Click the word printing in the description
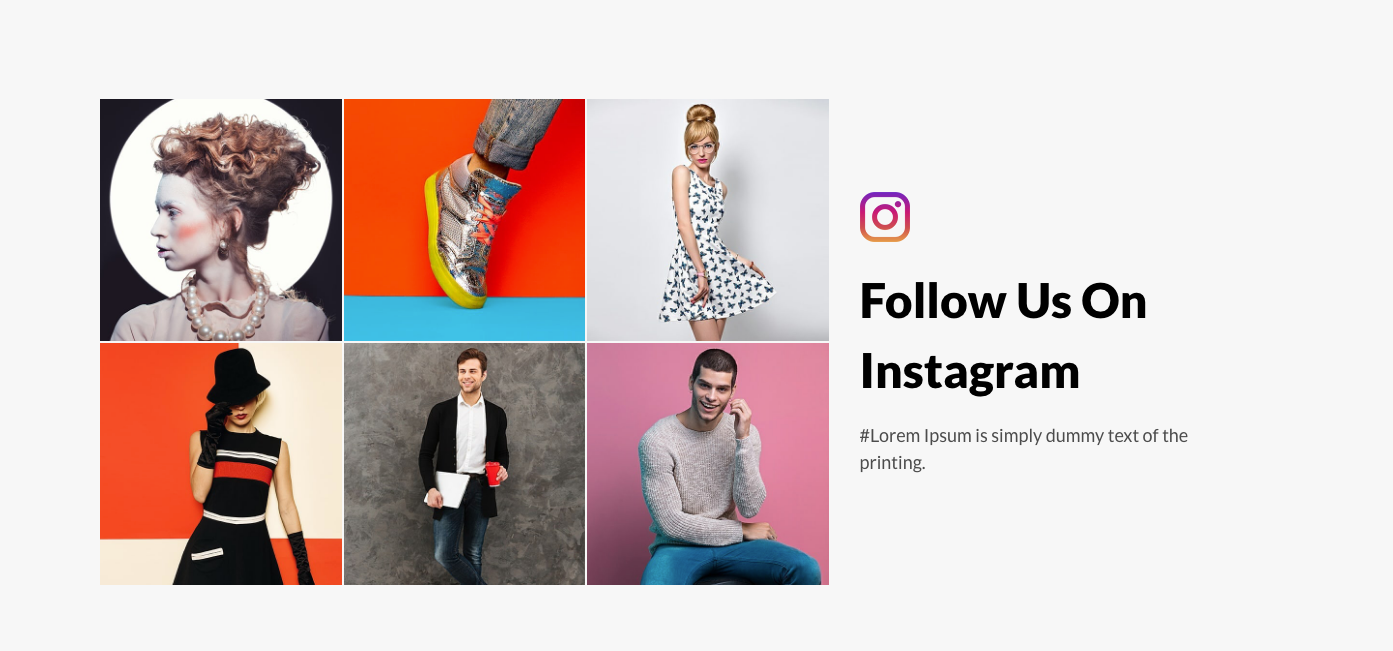 (892, 463)
